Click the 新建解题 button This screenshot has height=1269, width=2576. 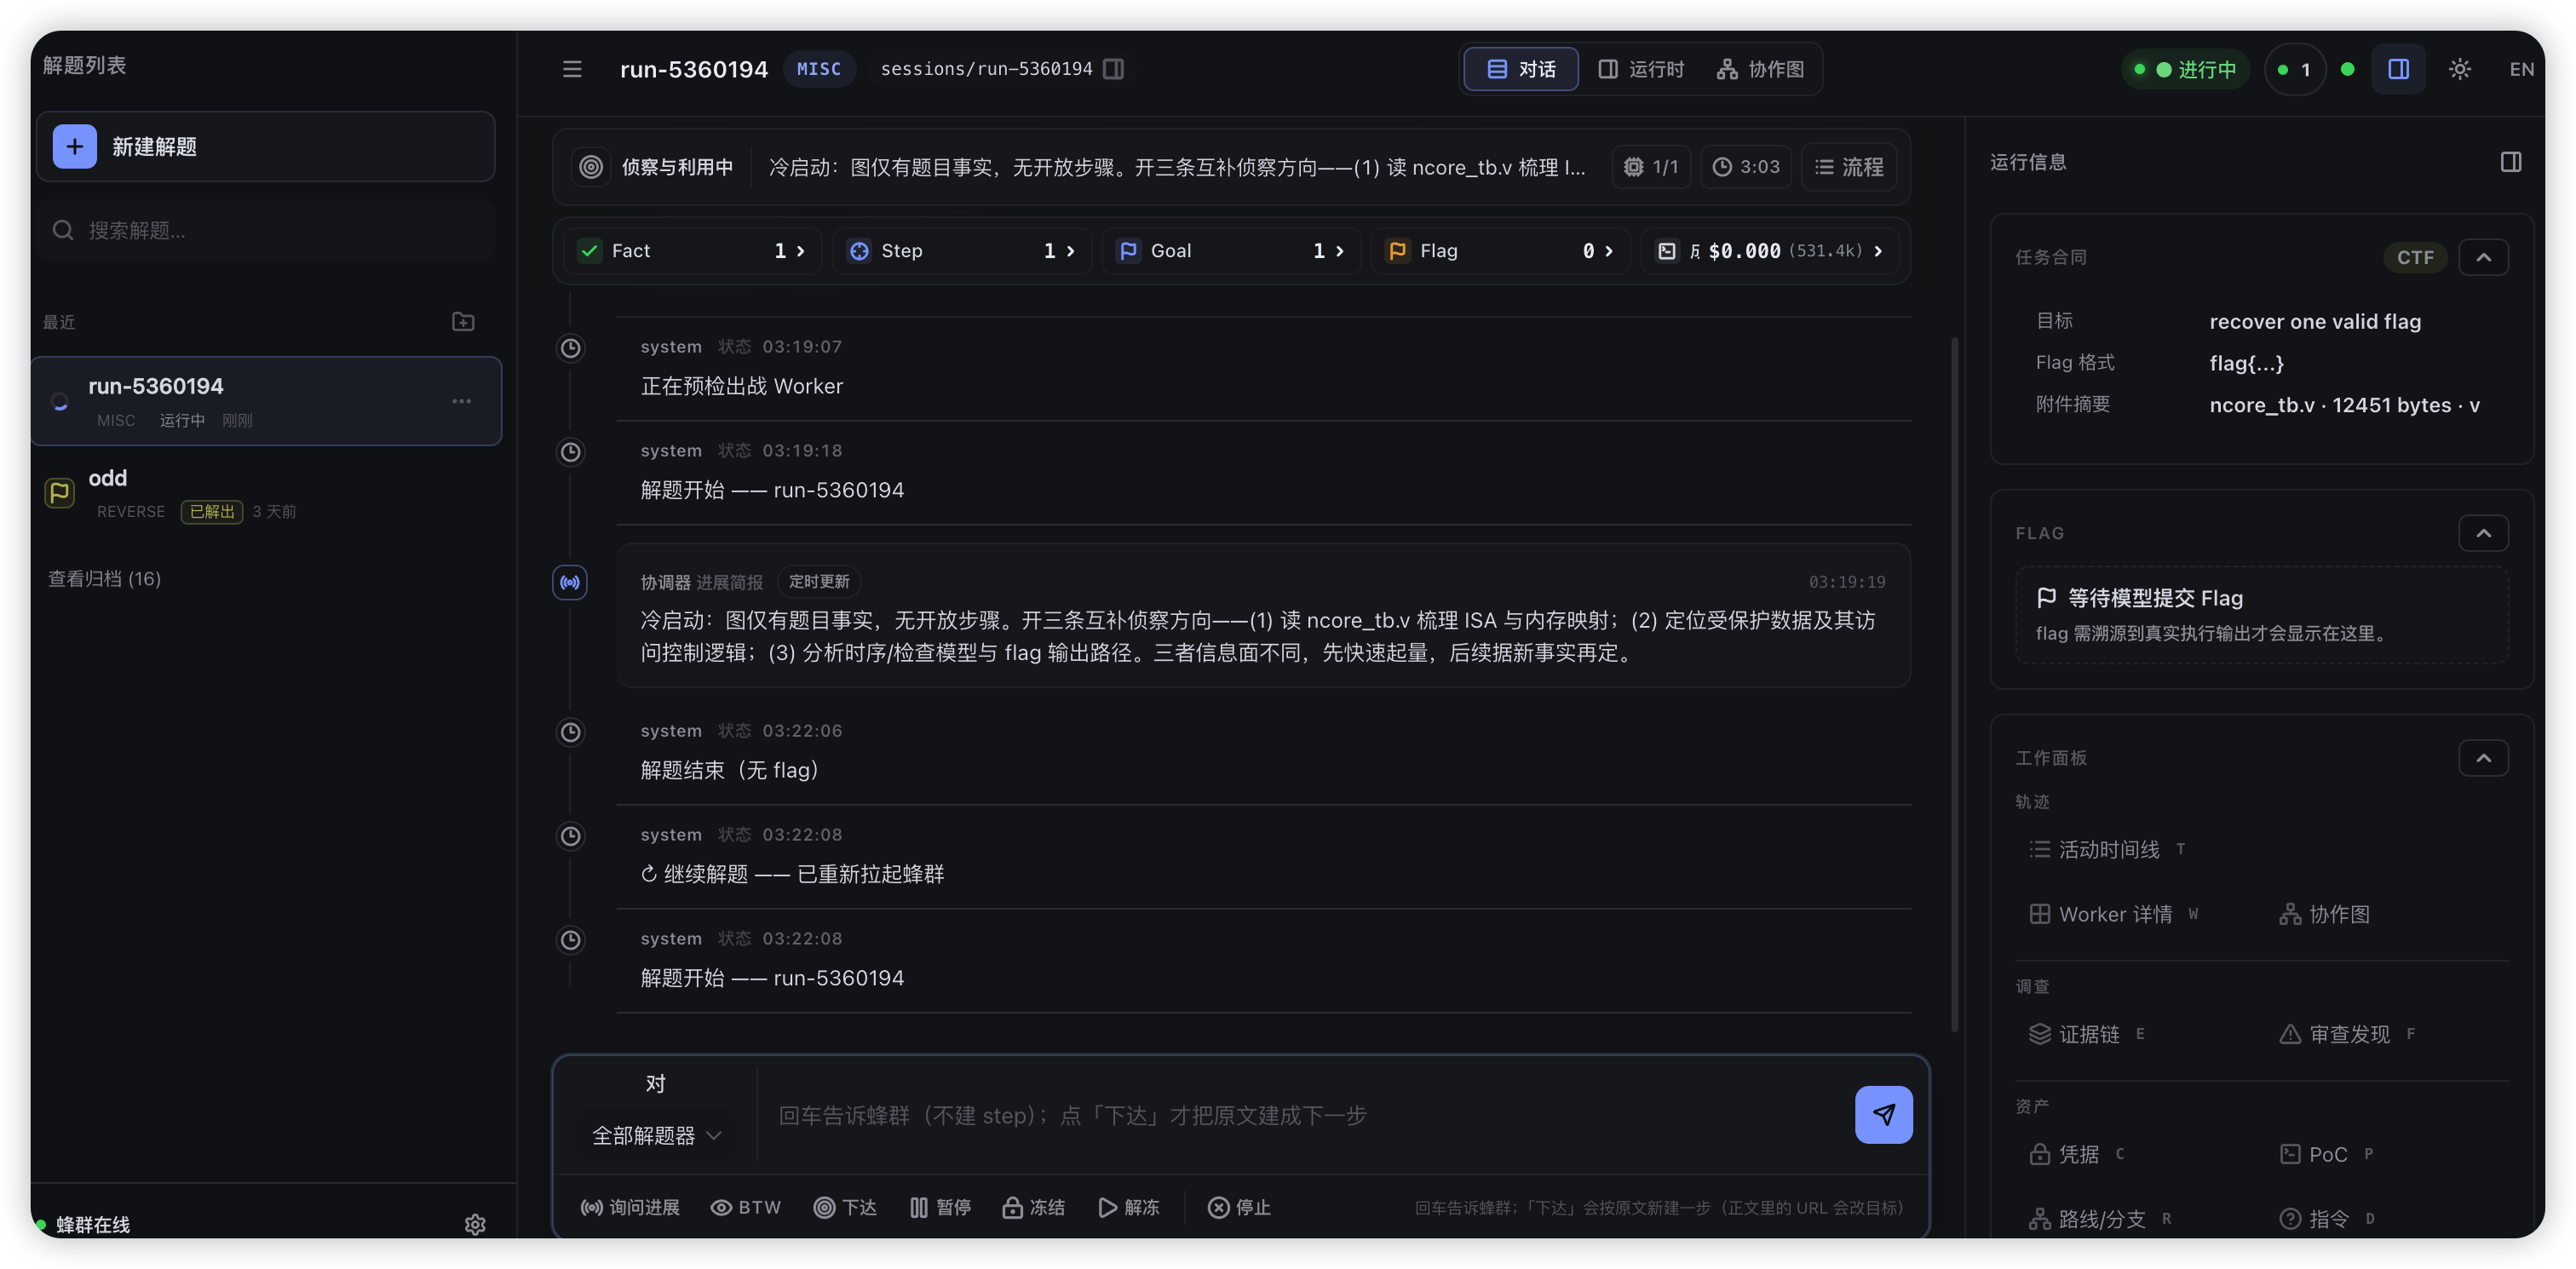(x=266, y=147)
